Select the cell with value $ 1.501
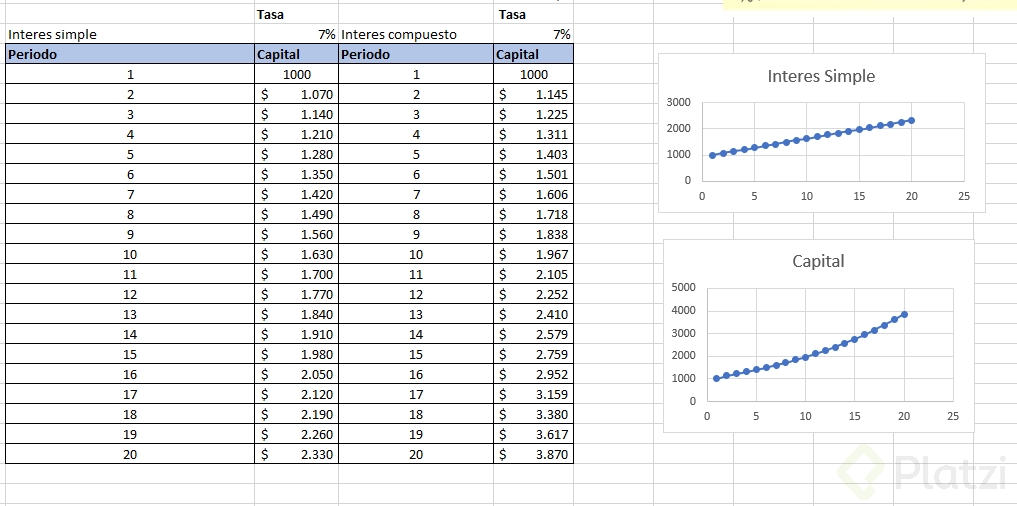1017x506 pixels. tap(534, 175)
